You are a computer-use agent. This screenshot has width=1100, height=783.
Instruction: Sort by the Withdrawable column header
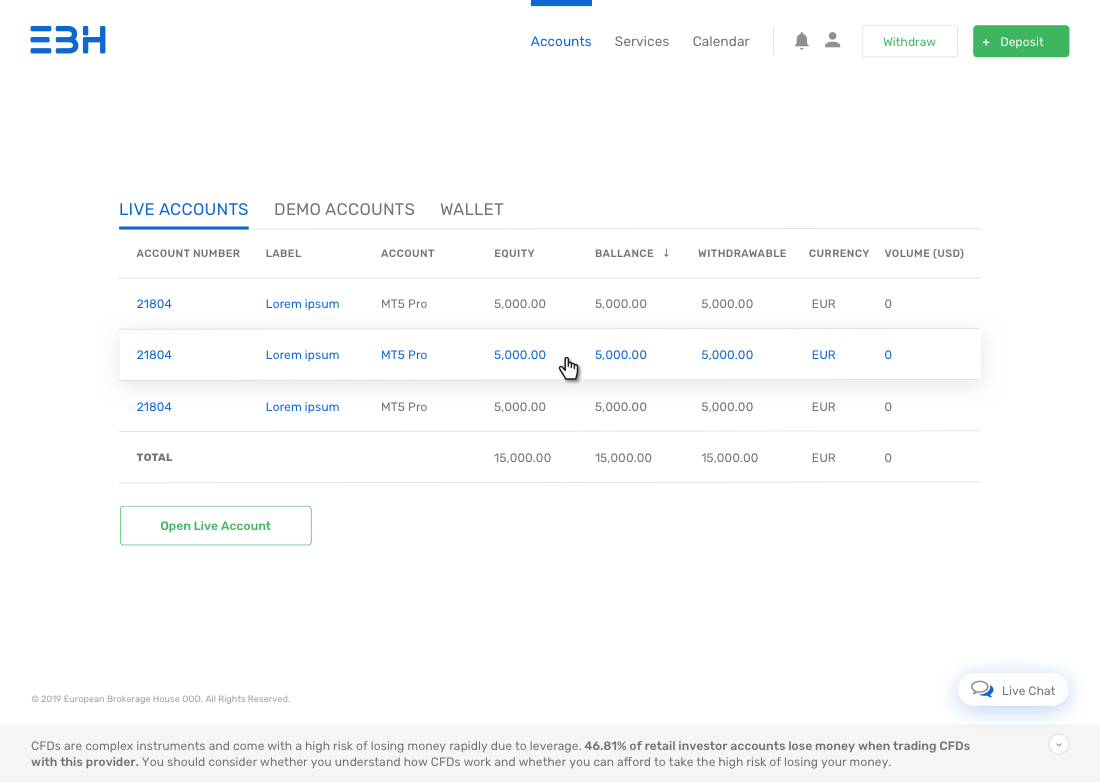click(x=742, y=253)
